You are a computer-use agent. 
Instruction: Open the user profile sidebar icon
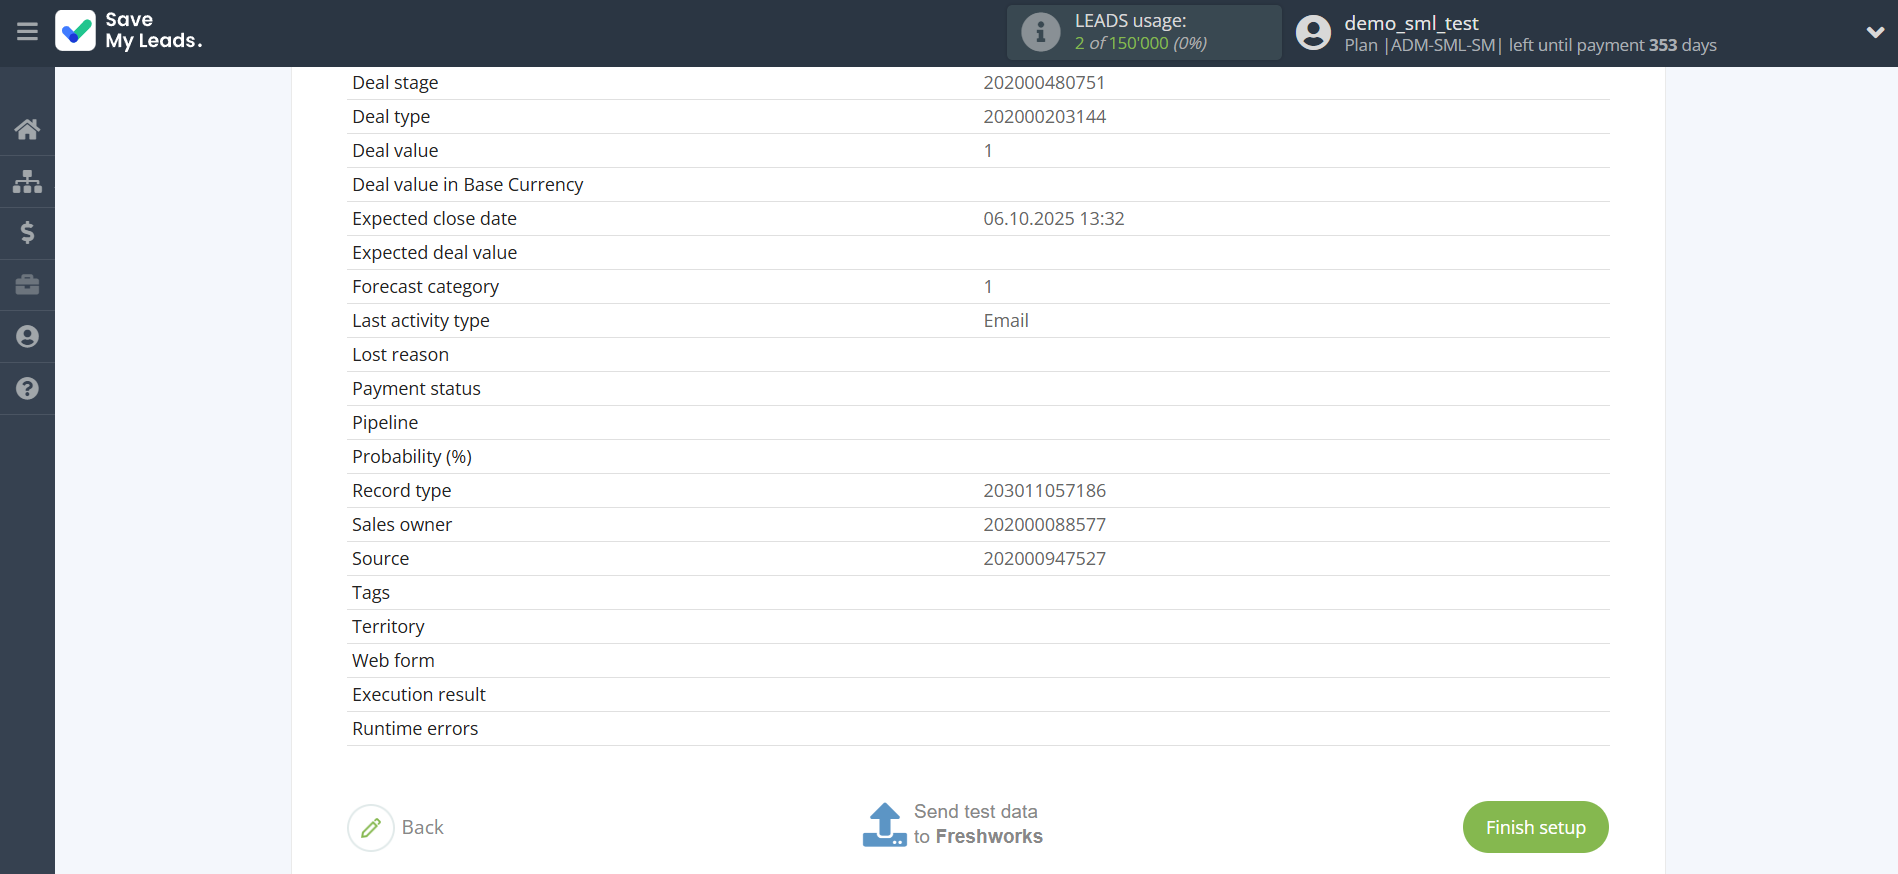tap(27, 337)
